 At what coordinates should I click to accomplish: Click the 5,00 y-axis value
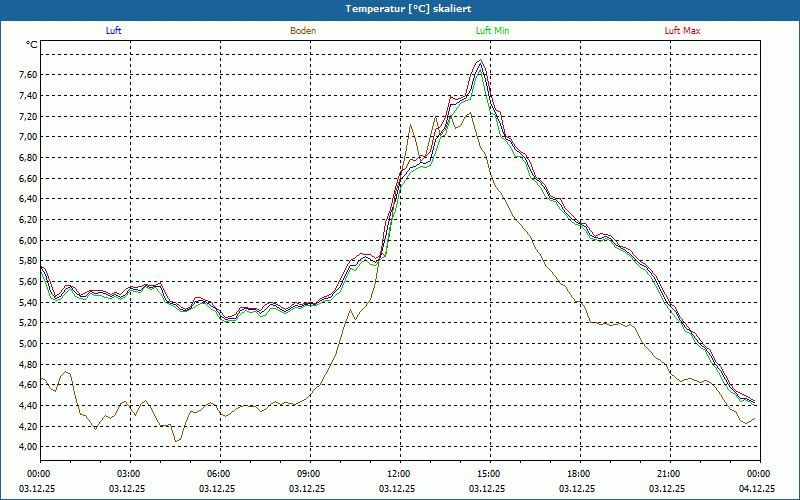pyautogui.click(x=27, y=343)
